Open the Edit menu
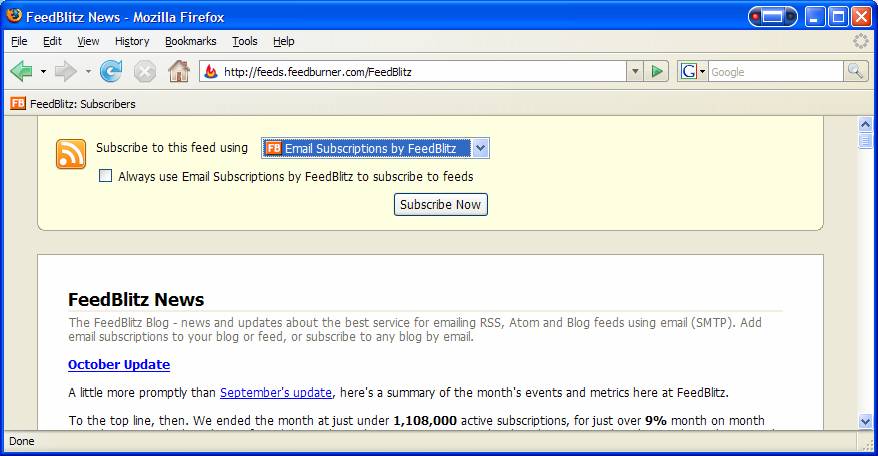The image size is (878, 456). click(52, 41)
